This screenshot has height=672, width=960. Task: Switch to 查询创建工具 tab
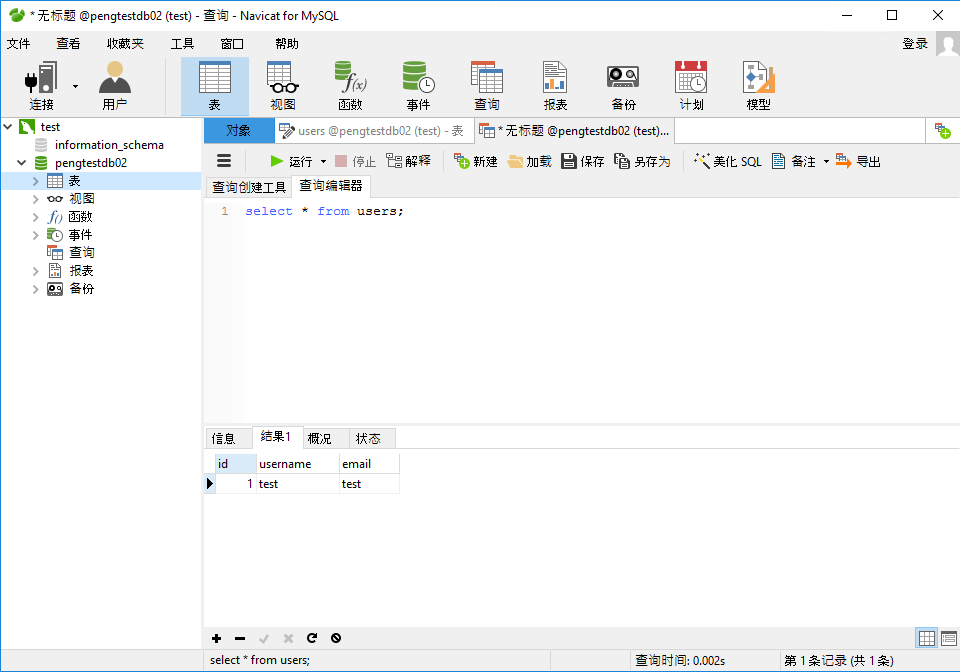pos(249,187)
